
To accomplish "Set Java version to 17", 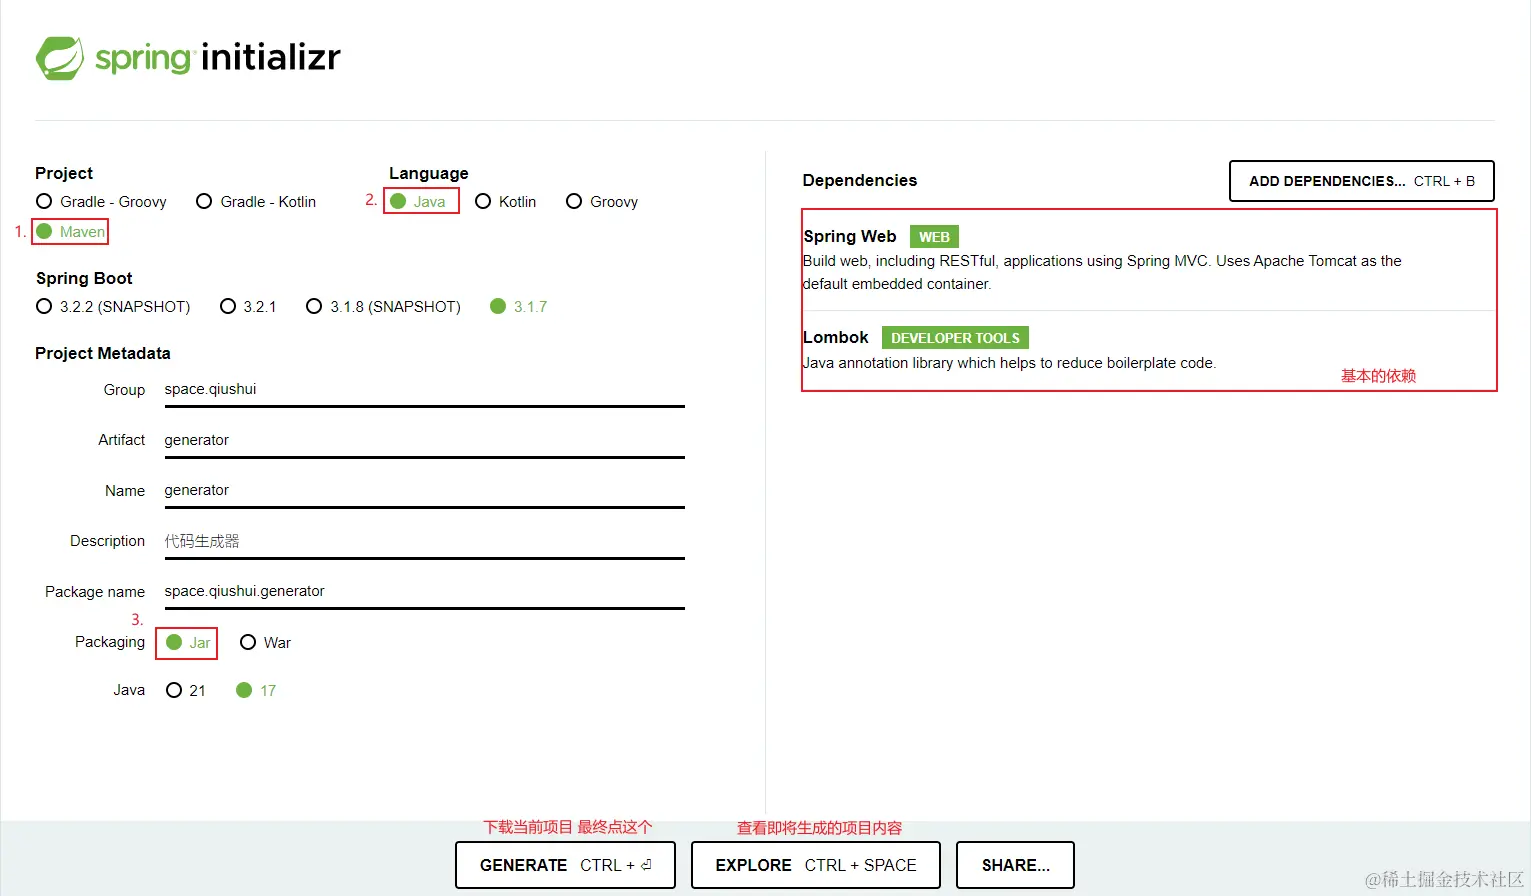I will (x=256, y=691).
